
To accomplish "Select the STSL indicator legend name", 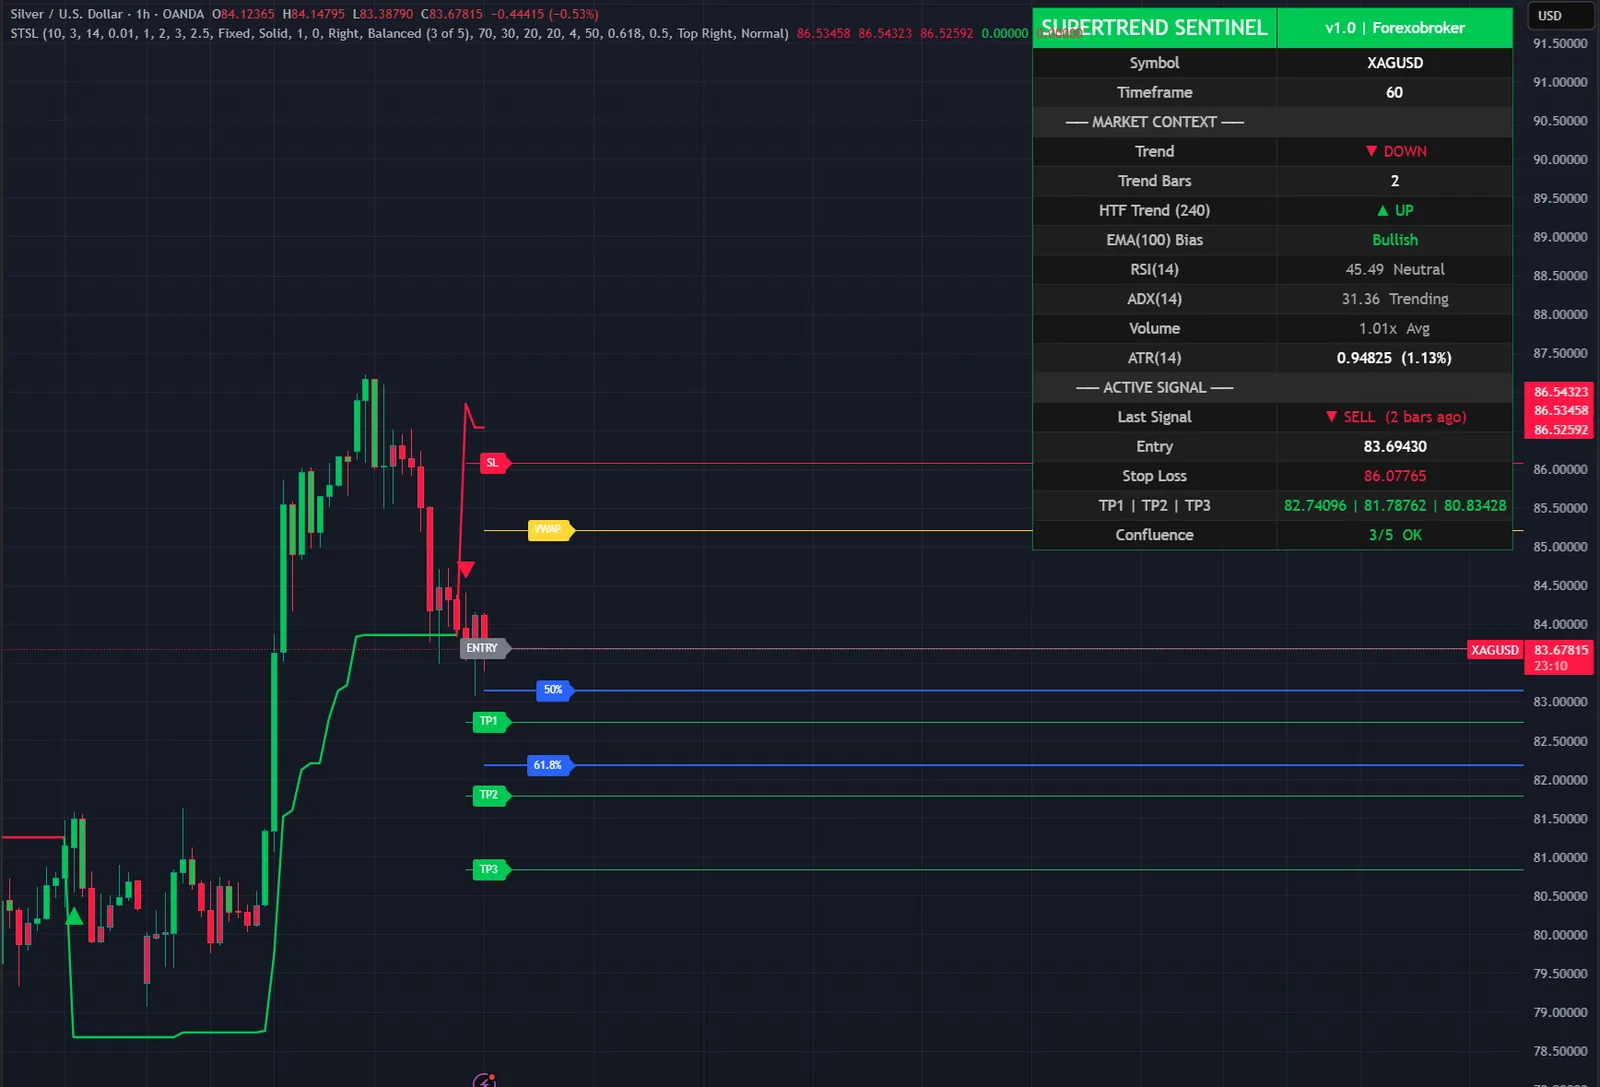I will (24, 33).
